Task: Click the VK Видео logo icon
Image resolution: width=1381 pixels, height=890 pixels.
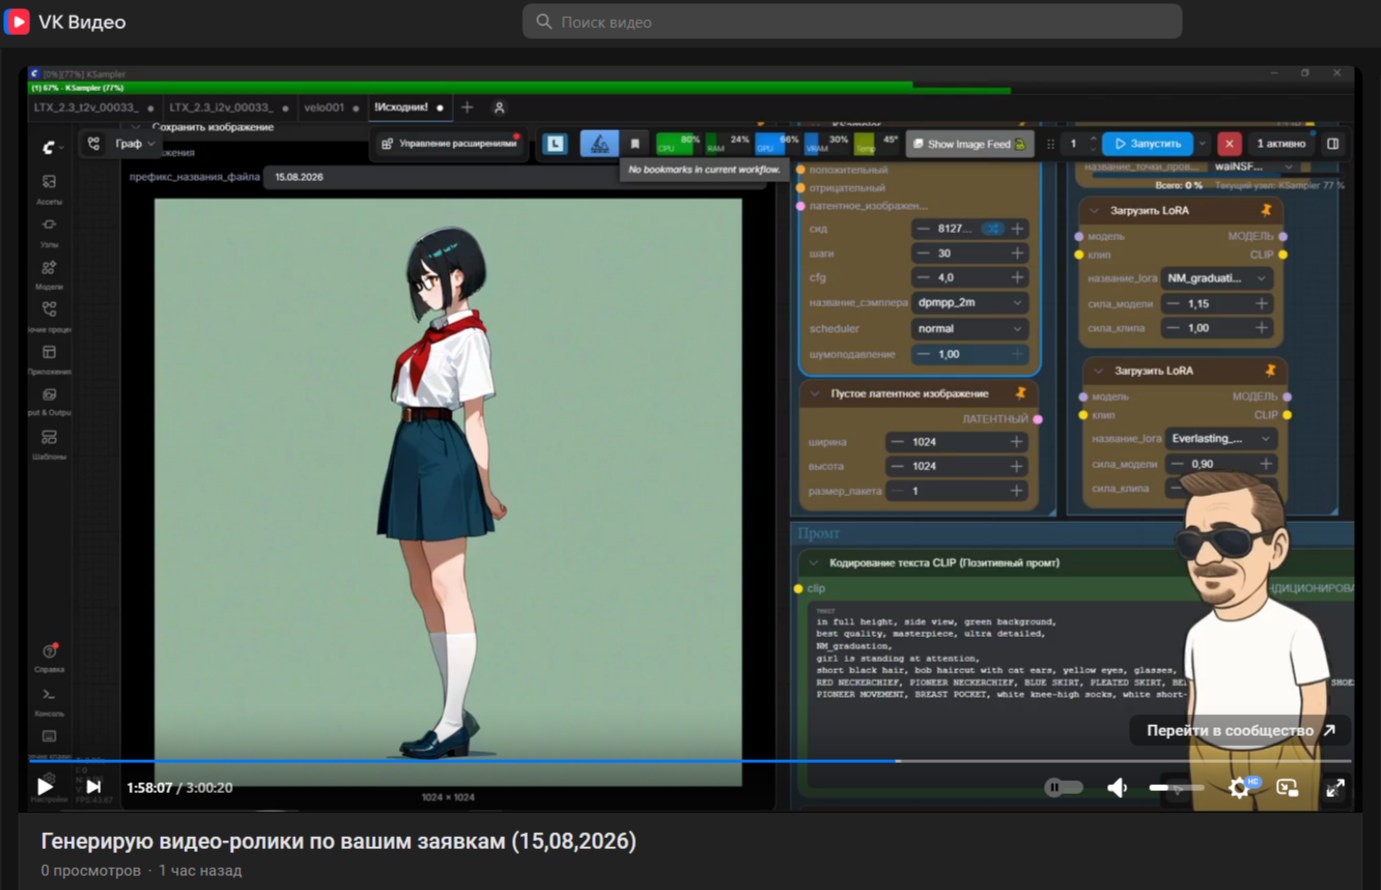Action: (x=17, y=21)
